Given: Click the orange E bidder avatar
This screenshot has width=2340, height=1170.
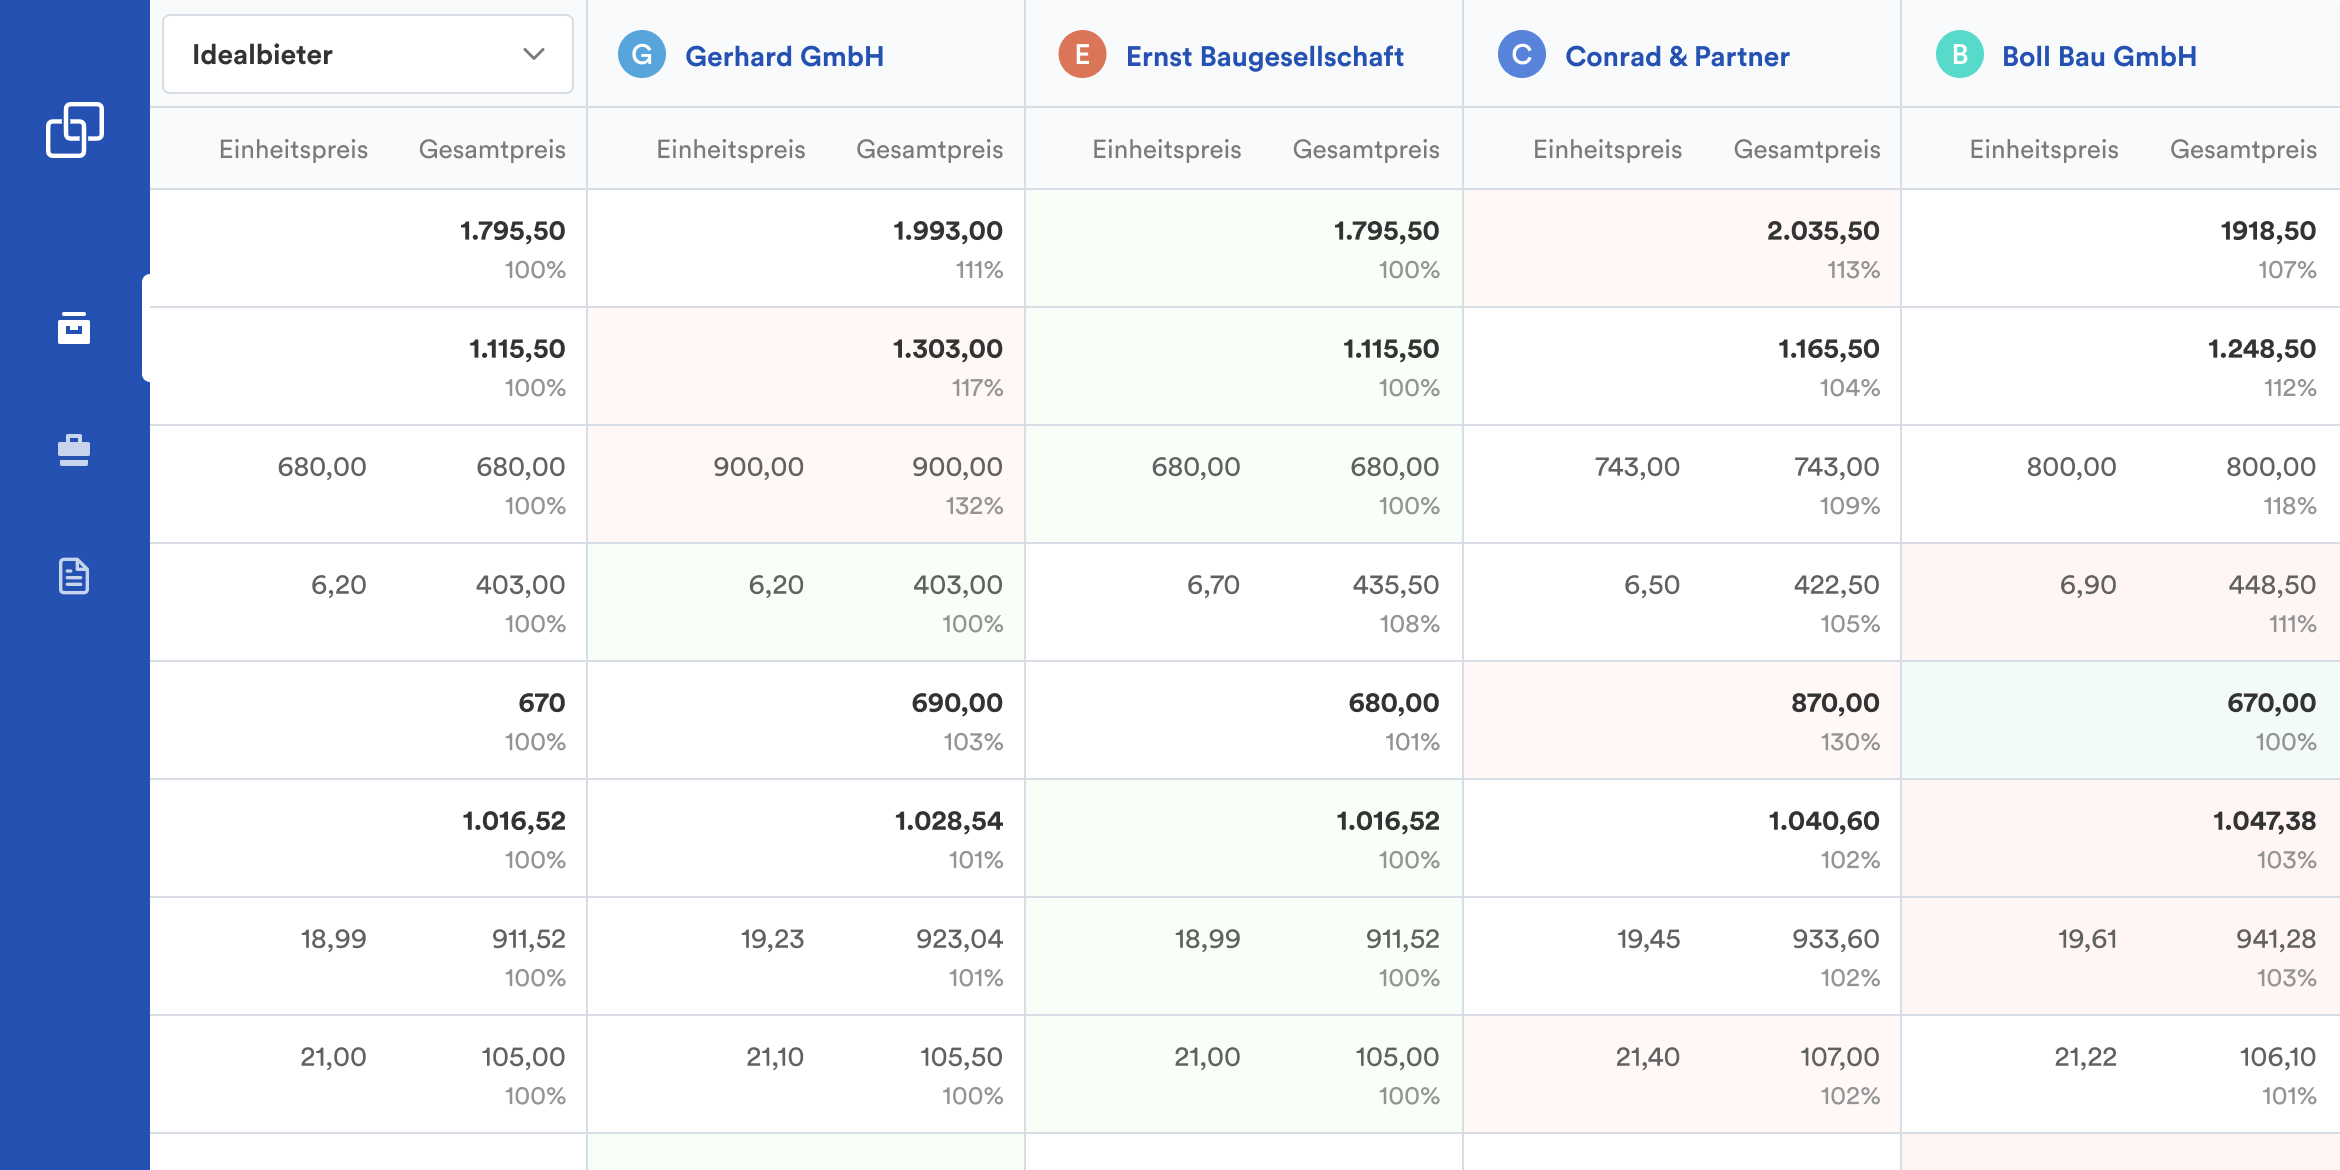Looking at the screenshot, I should click(1082, 55).
